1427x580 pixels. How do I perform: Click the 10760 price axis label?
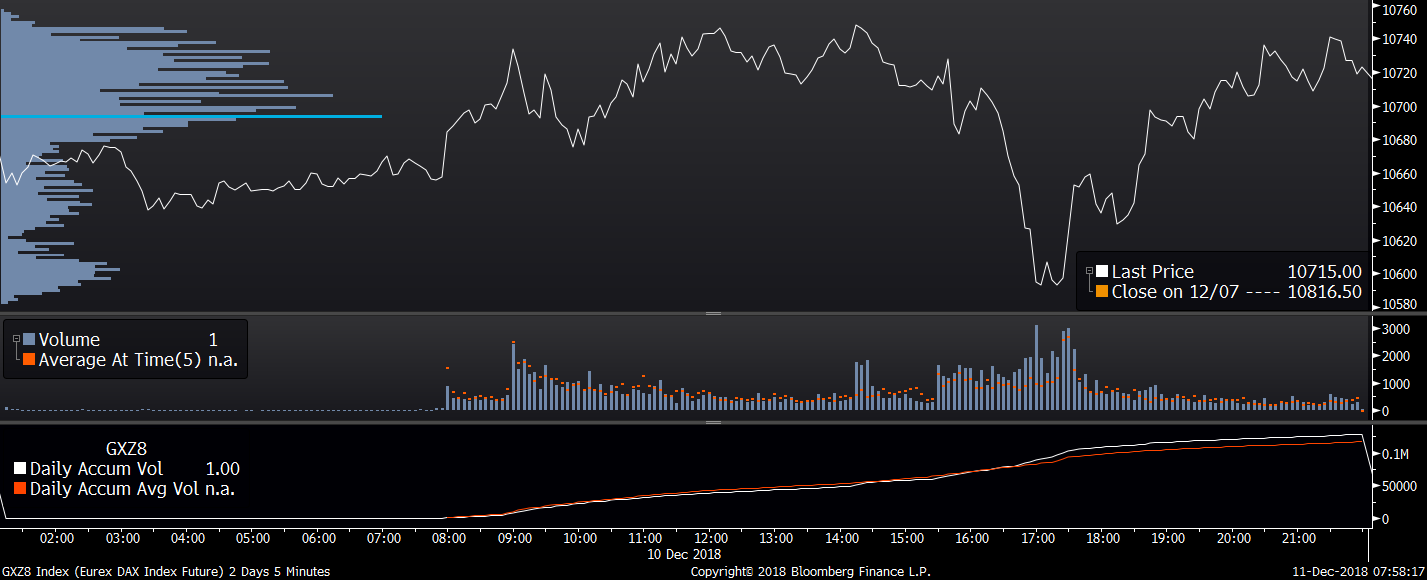click(1398, 9)
